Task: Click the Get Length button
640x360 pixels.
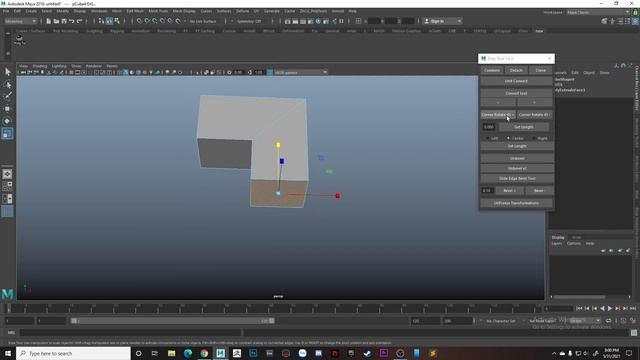Action: pyautogui.click(x=524, y=127)
